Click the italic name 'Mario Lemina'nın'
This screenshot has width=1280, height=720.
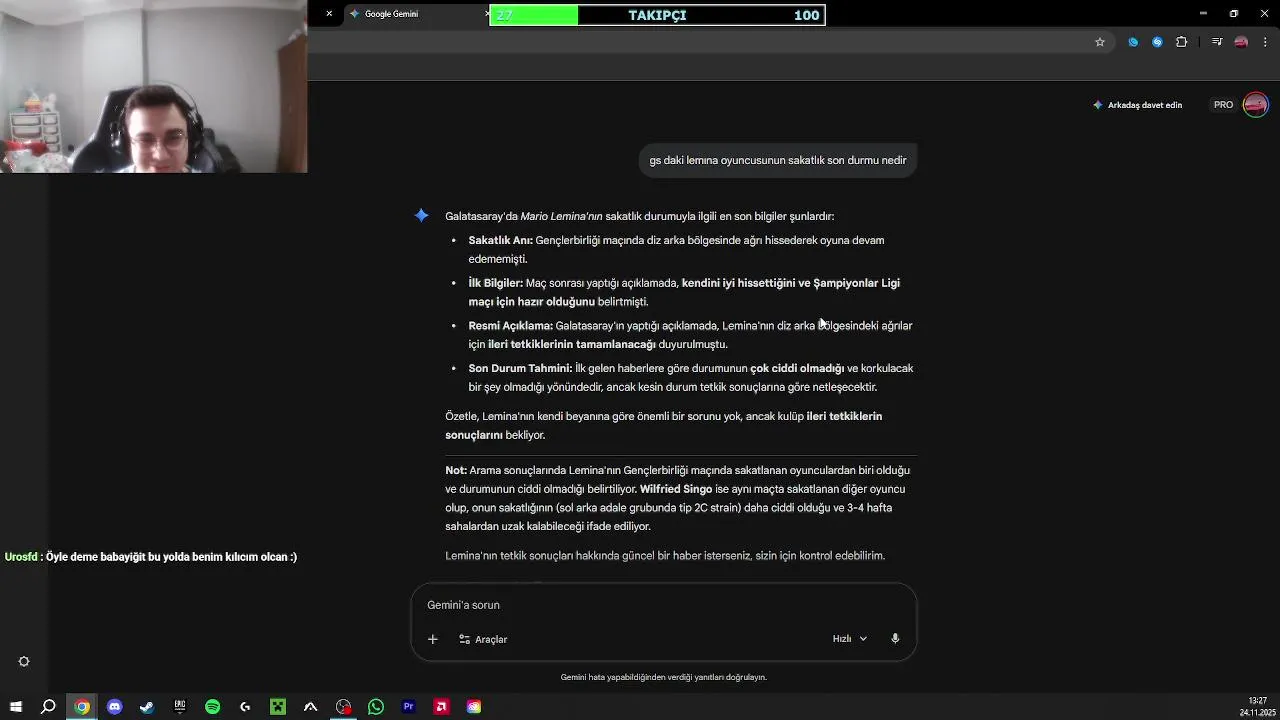click(561, 216)
